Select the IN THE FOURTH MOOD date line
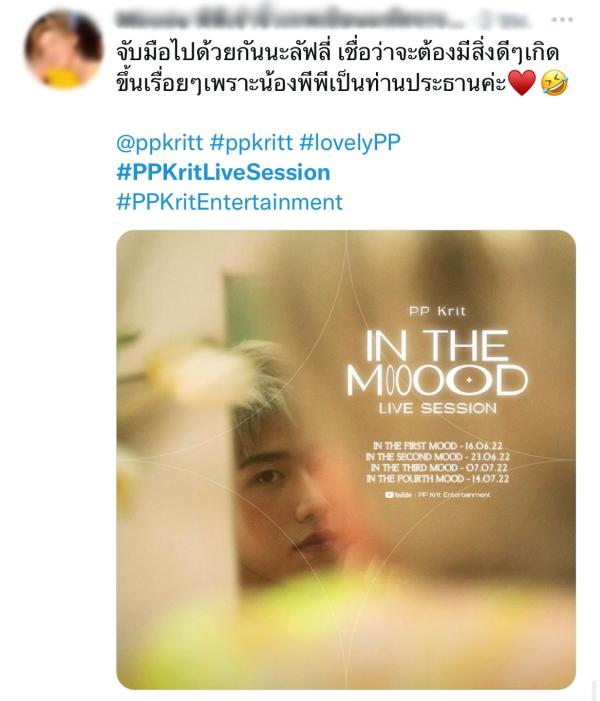Image resolution: width=600 pixels, height=701 pixels. pos(438,479)
